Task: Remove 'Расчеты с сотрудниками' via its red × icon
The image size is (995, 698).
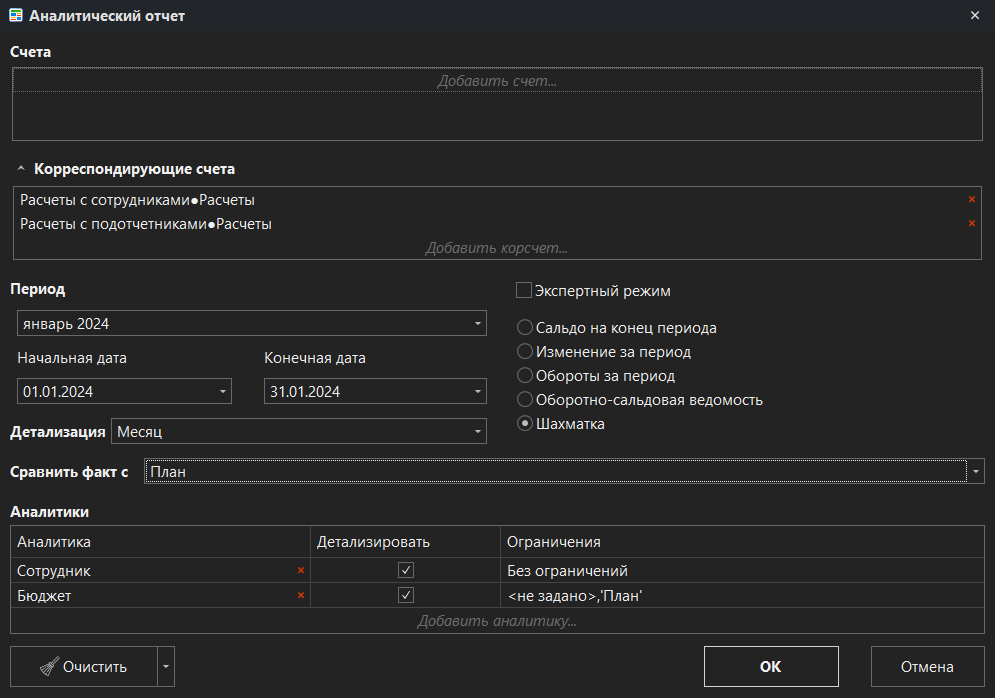Action: click(970, 199)
